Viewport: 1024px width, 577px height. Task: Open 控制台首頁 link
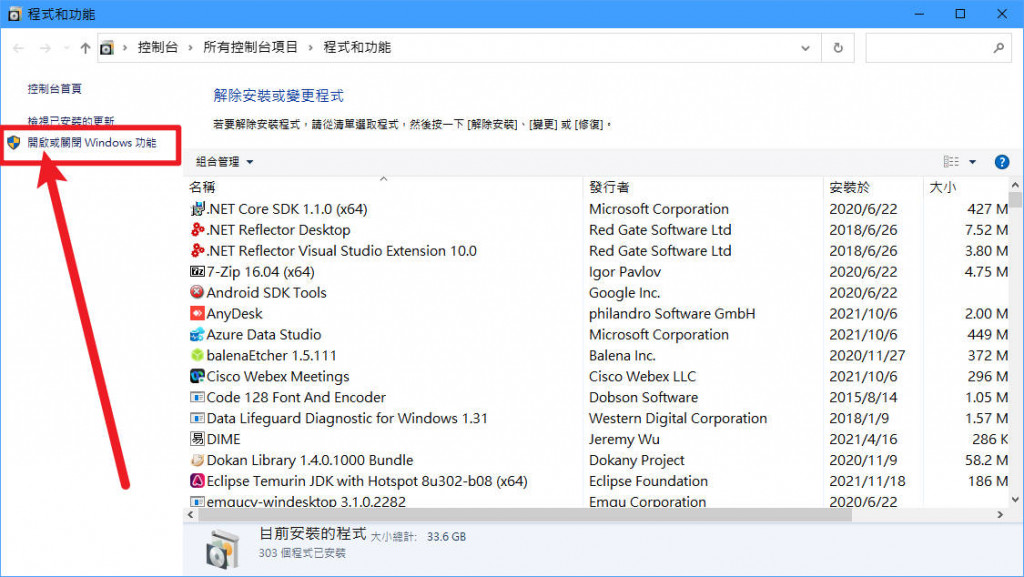click(x=54, y=89)
